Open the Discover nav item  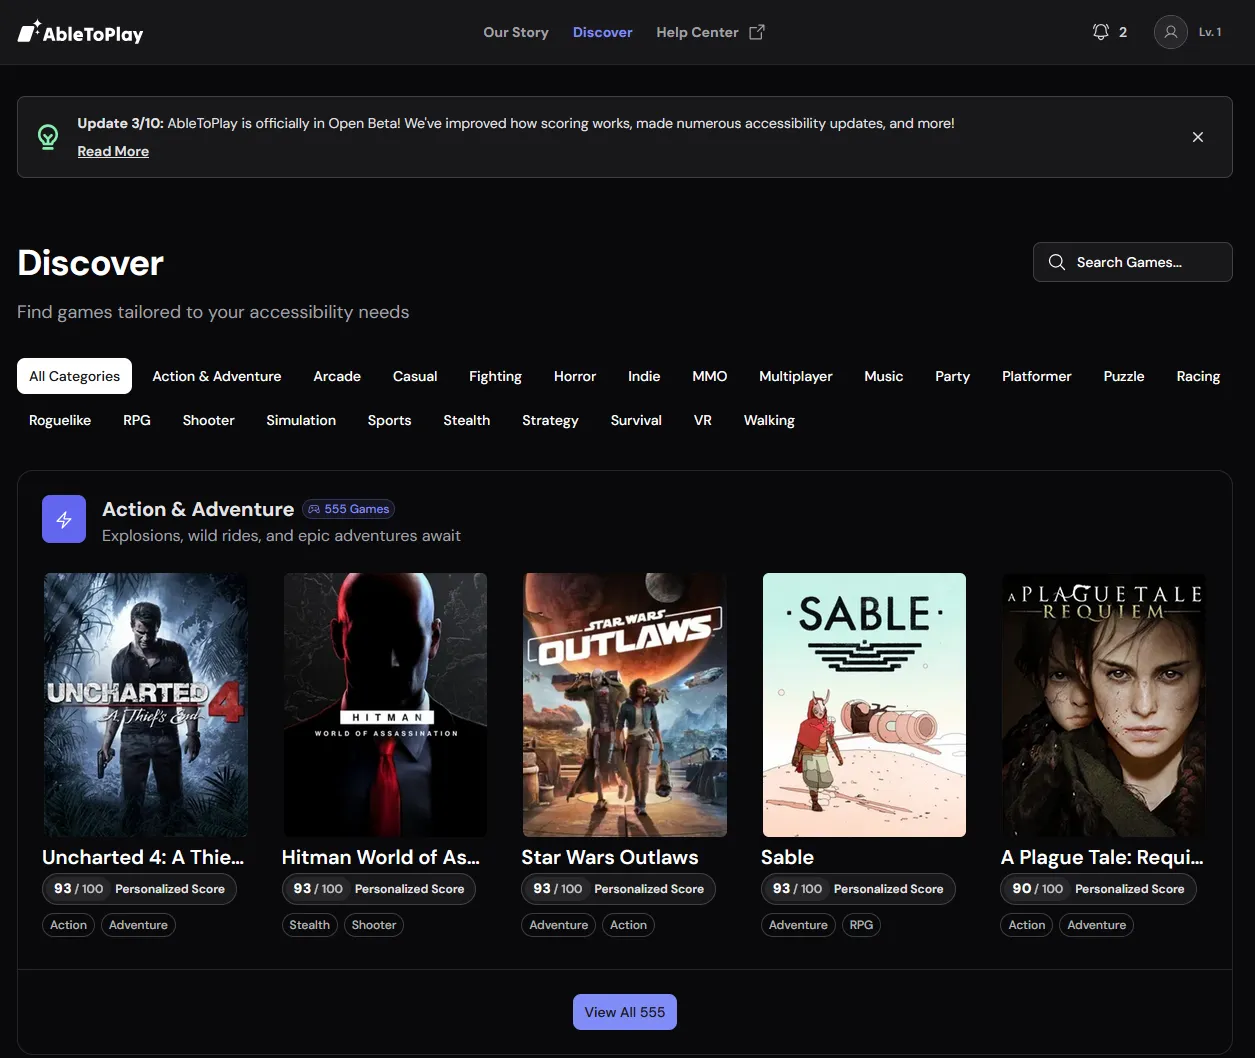tap(602, 32)
